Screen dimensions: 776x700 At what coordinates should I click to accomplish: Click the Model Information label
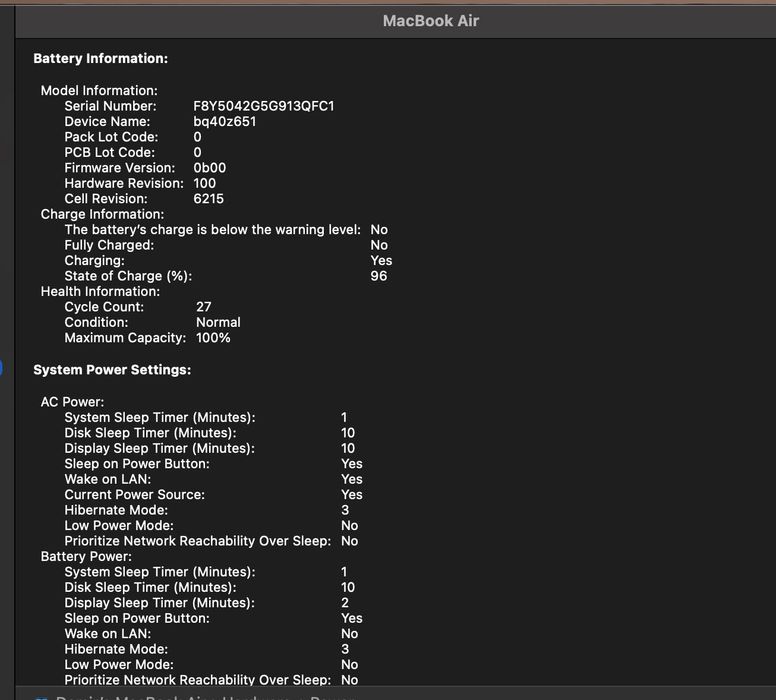(99, 91)
